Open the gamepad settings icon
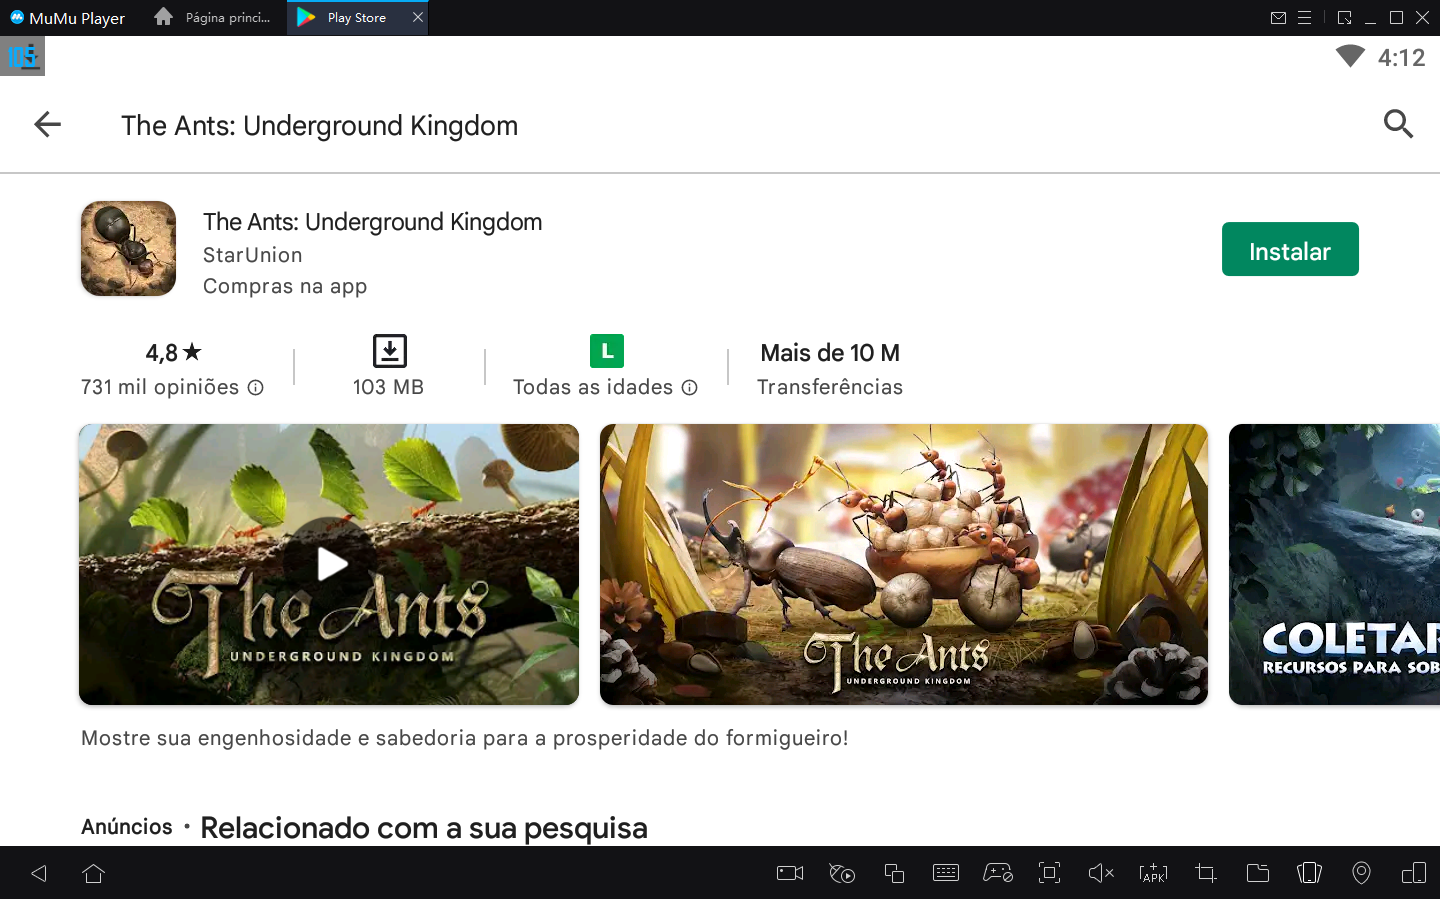Image resolution: width=1440 pixels, height=899 pixels. pyautogui.click(x=998, y=873)
